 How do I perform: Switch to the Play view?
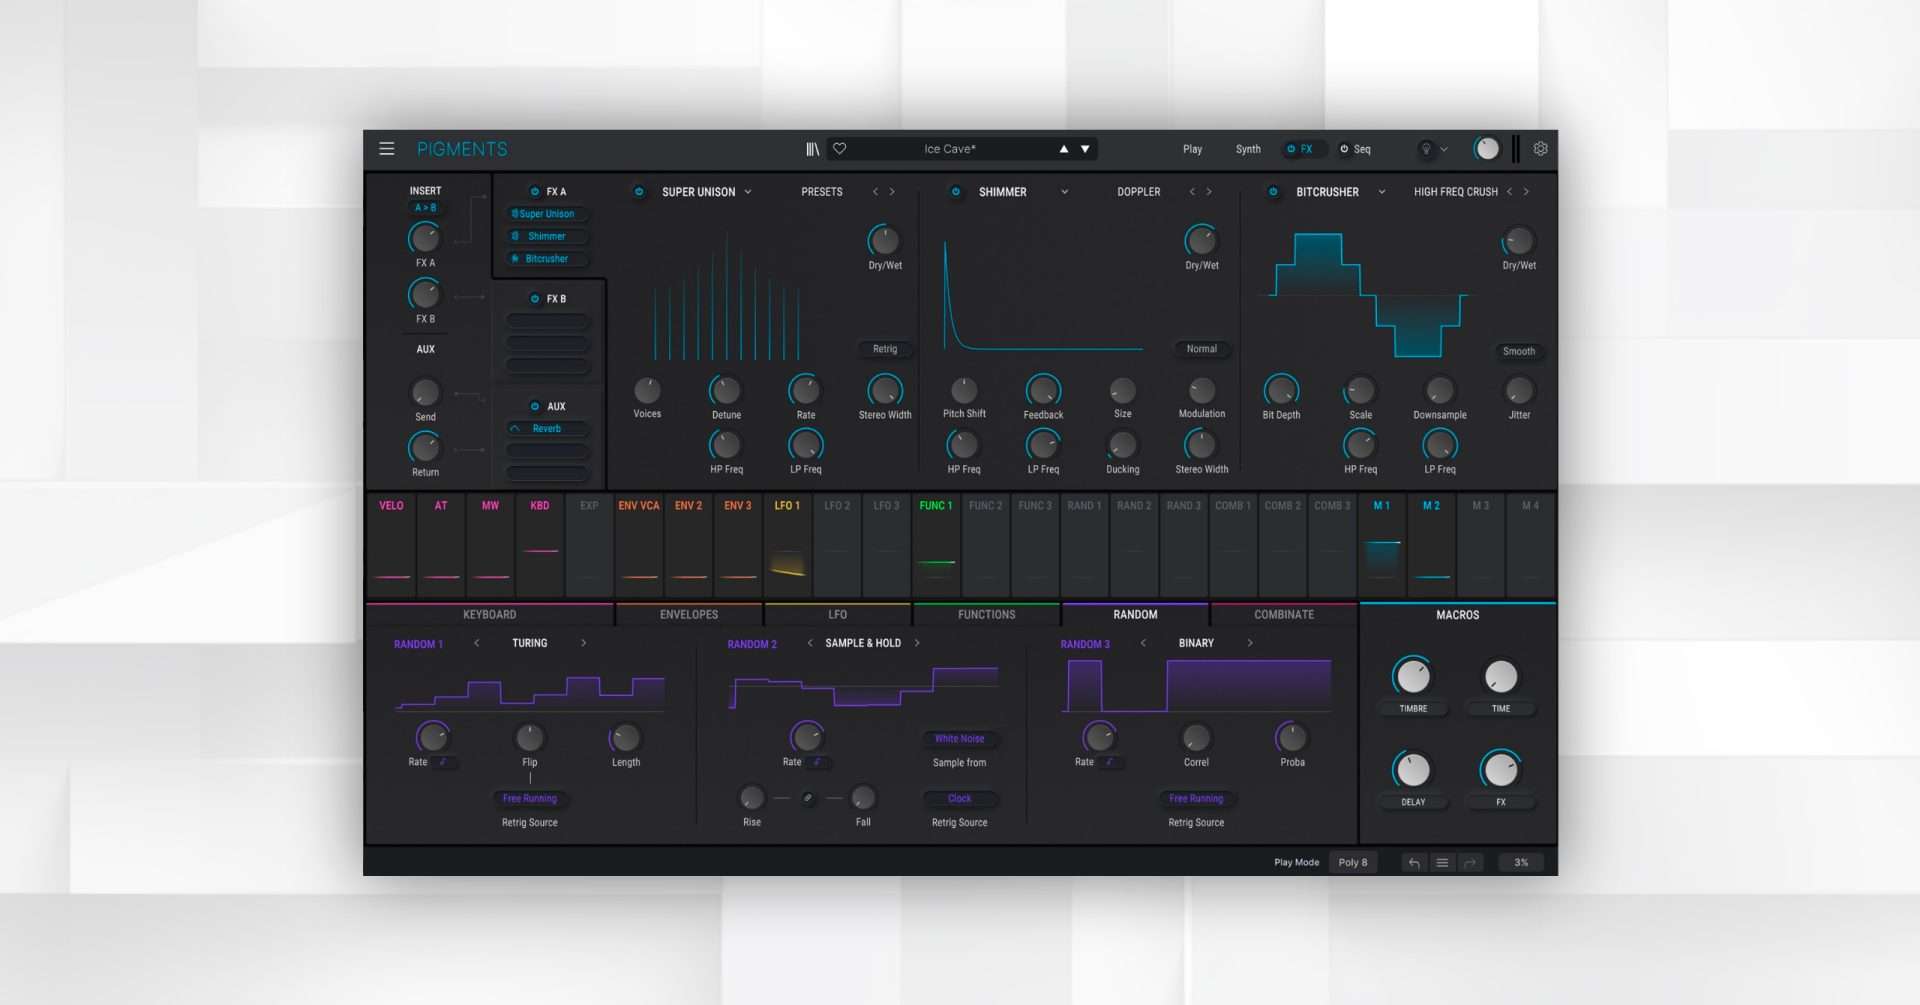[1192, 149]
